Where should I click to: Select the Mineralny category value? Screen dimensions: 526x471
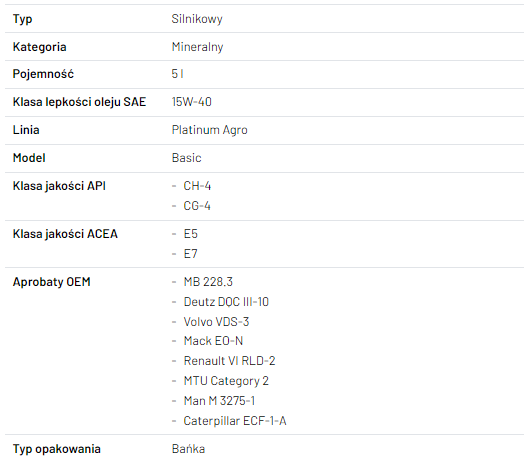point(197,47)
